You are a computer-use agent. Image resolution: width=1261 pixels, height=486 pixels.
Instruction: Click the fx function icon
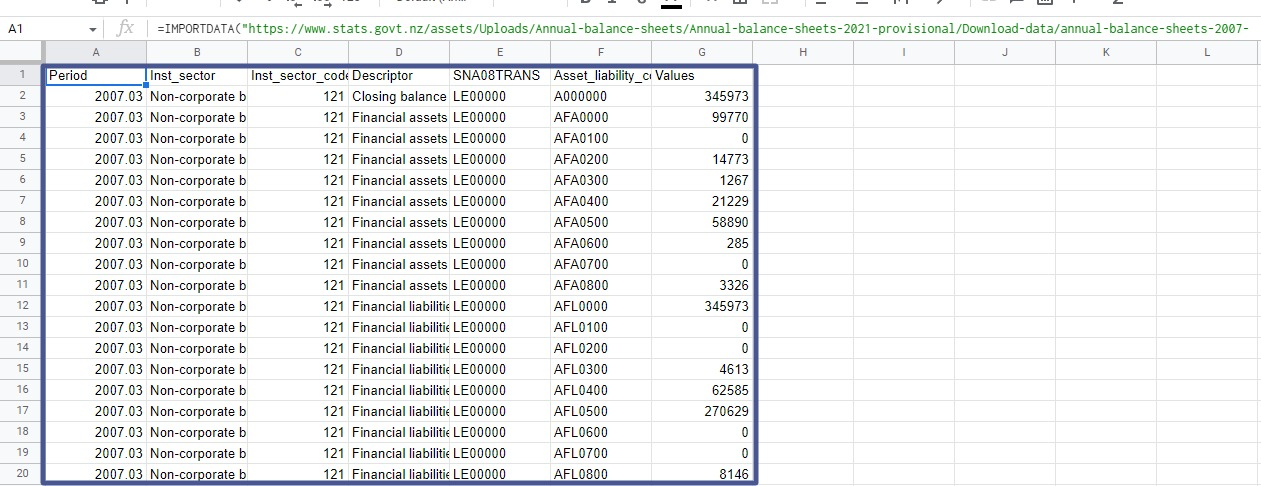tap(125, 29)
